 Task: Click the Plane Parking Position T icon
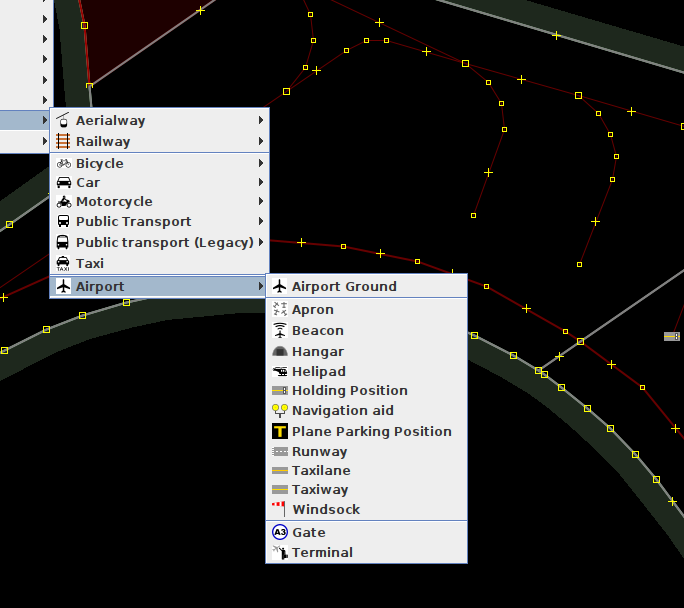(x=280, y=431)
